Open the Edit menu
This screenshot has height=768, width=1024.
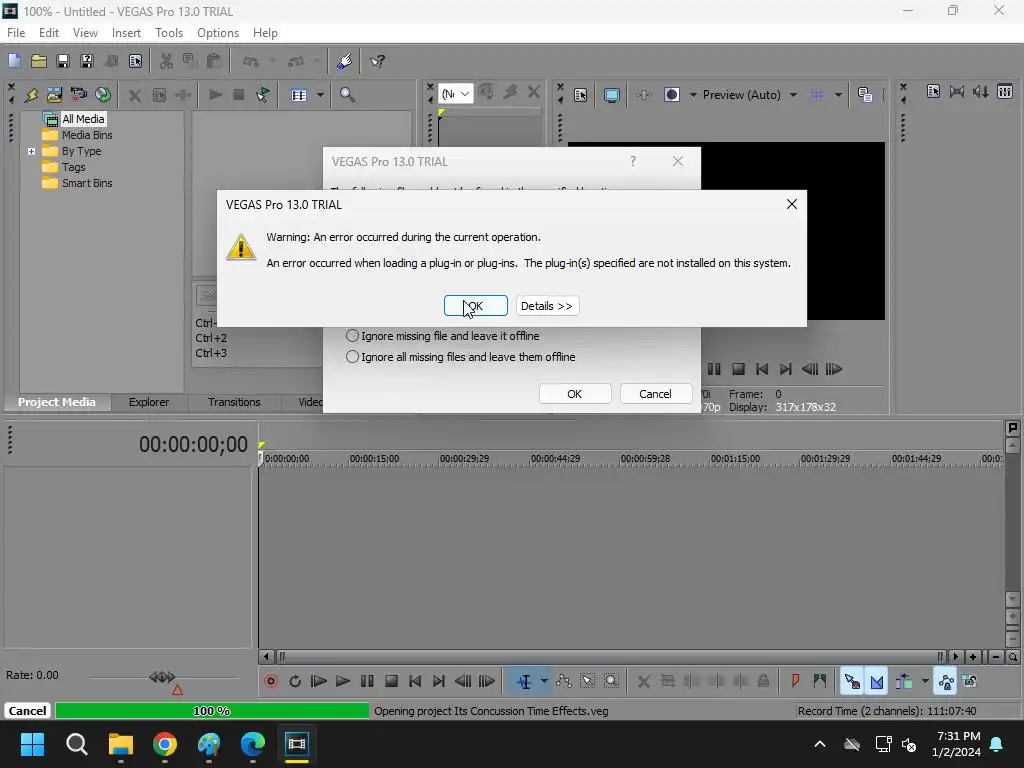click(x=48, y=33)
